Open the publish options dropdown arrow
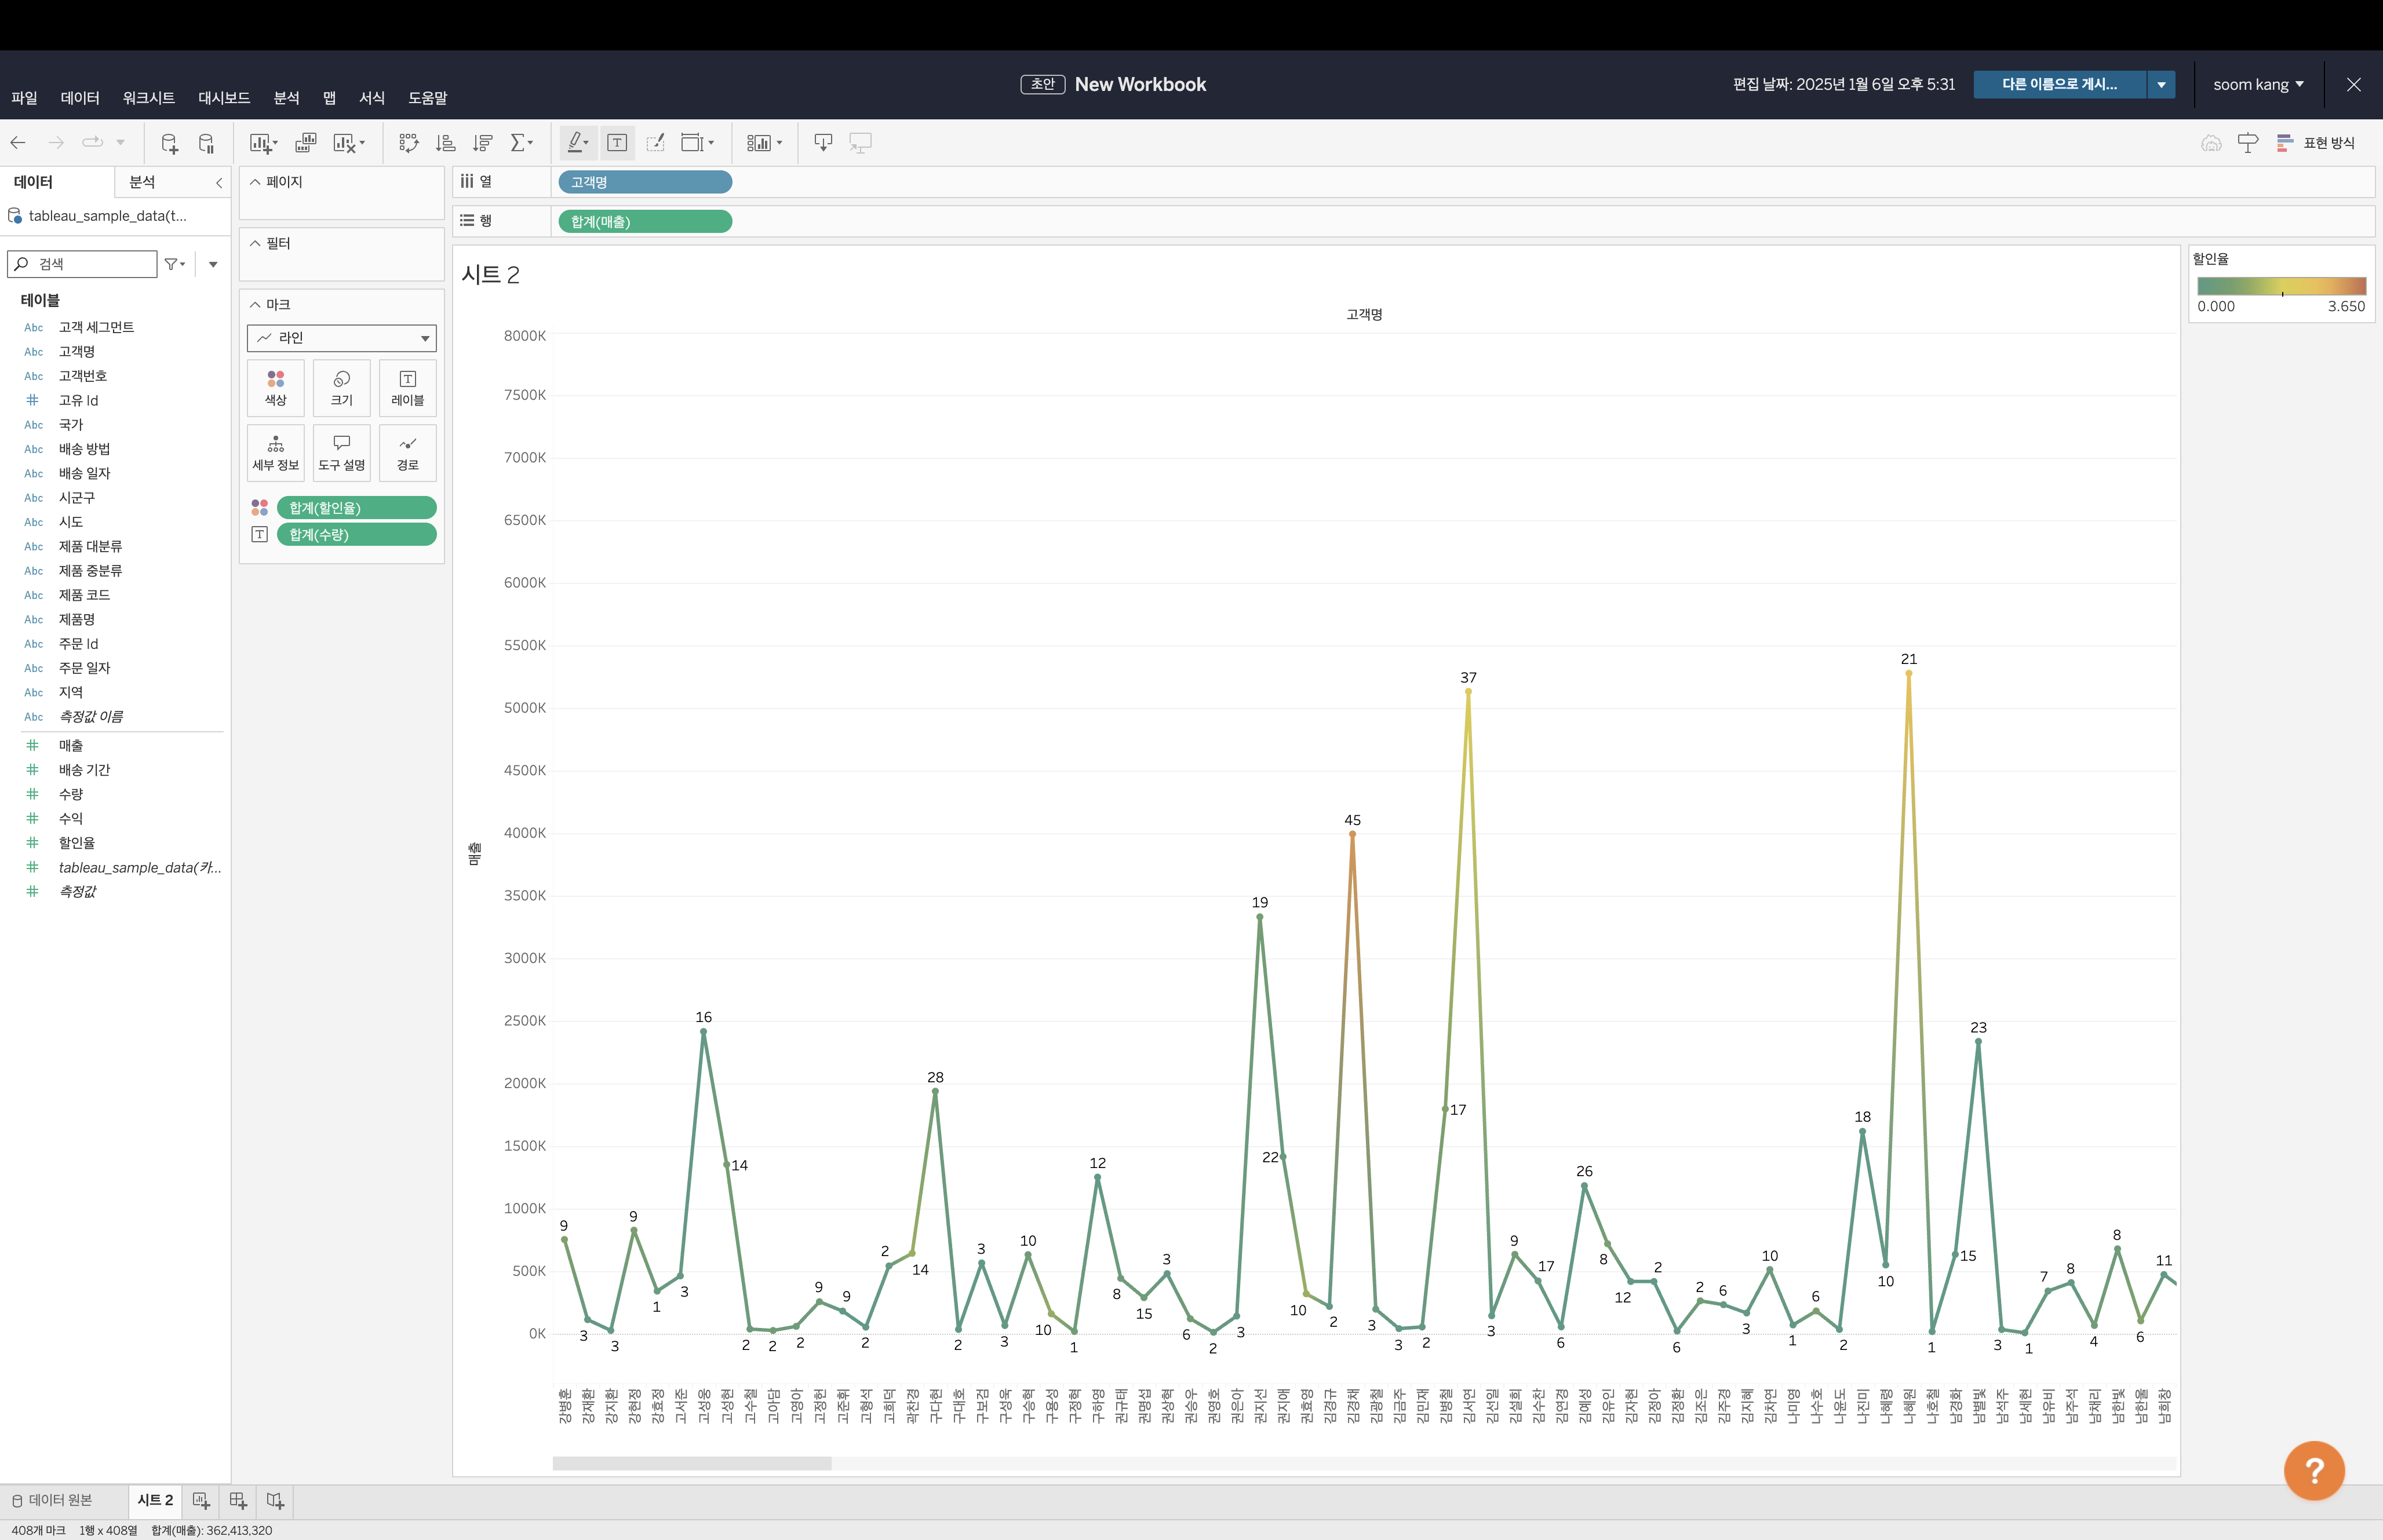Screen dimensions: 2383x1540 (x=2161, y=85)
